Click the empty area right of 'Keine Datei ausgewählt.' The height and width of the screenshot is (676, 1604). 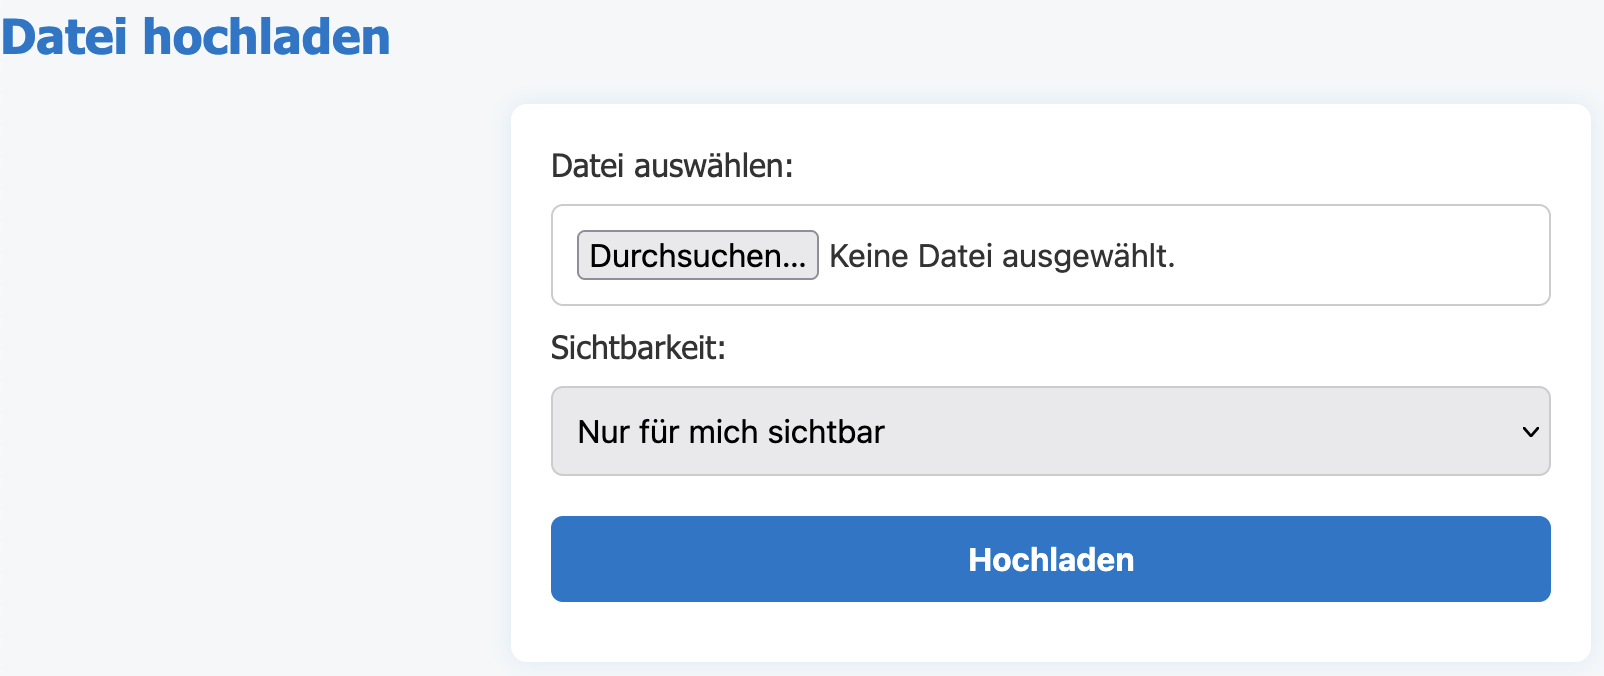click(x=1360, y=255)
